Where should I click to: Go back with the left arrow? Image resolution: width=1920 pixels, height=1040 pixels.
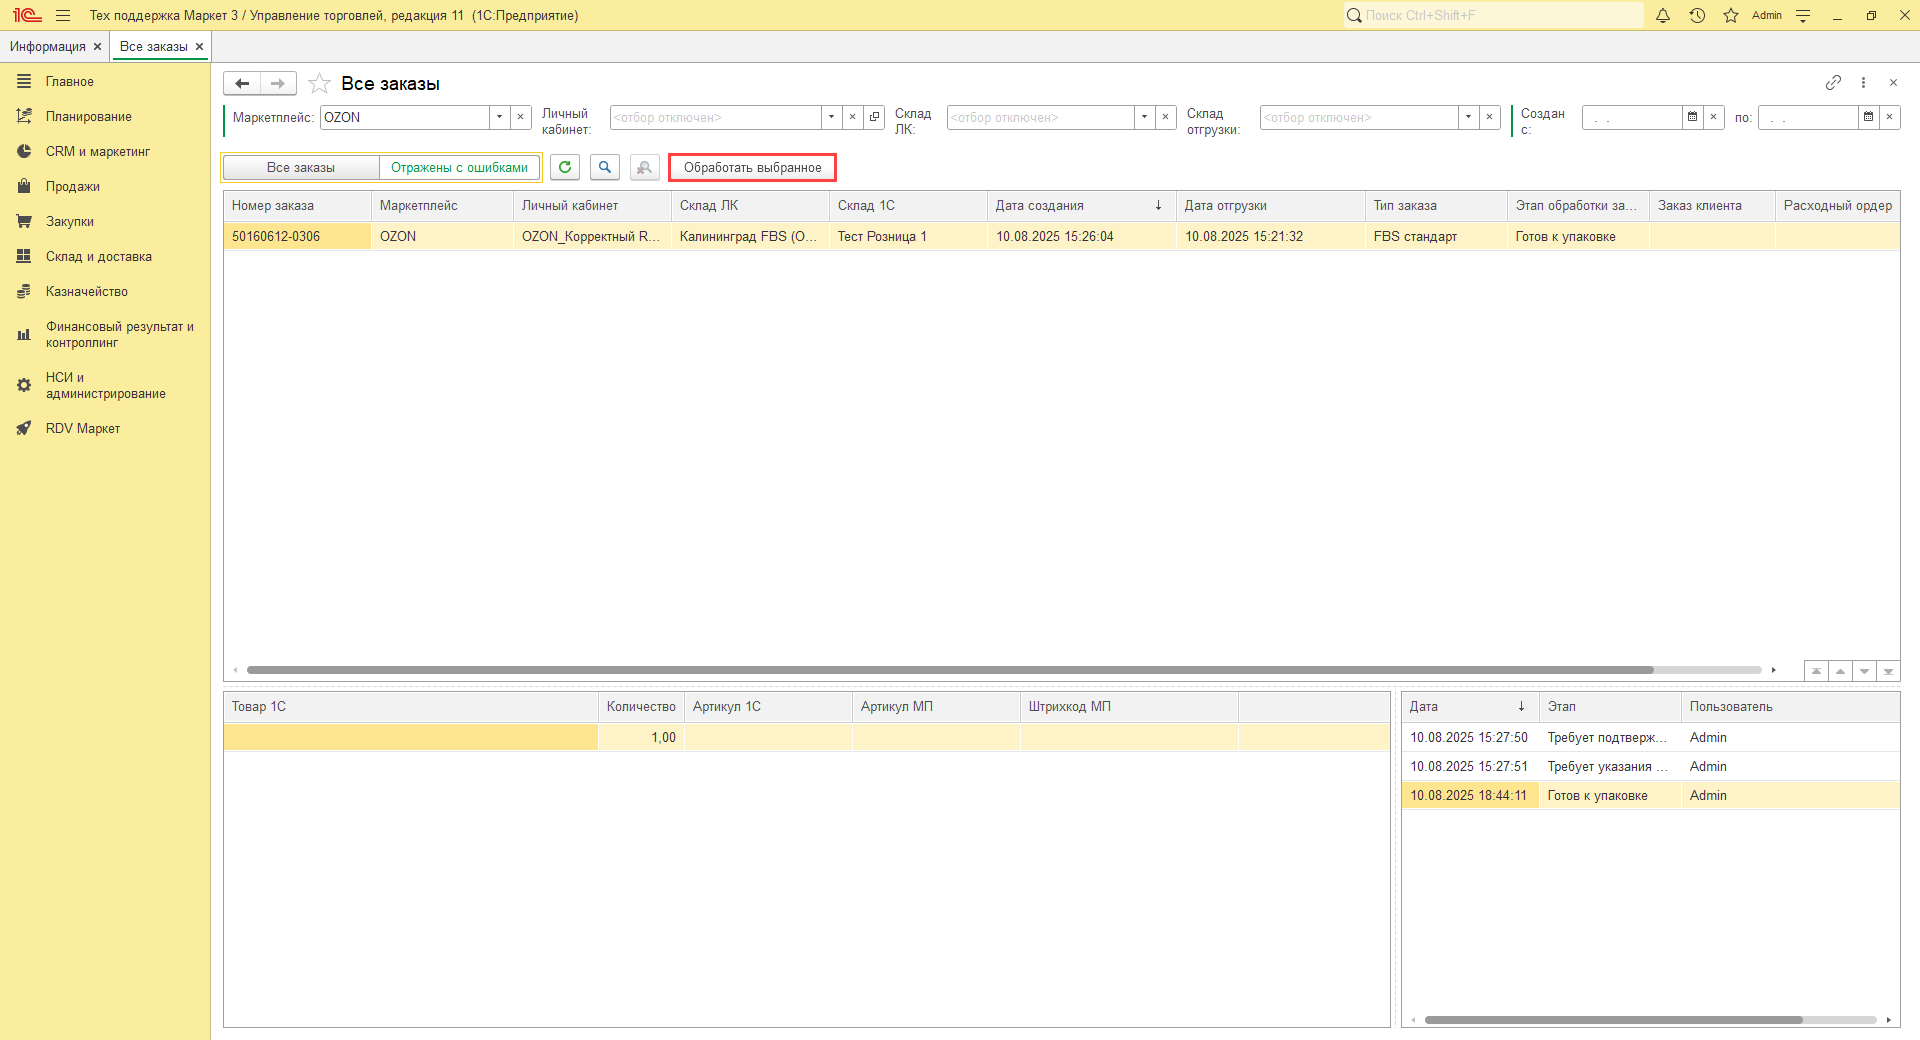[x=242, y=84]
